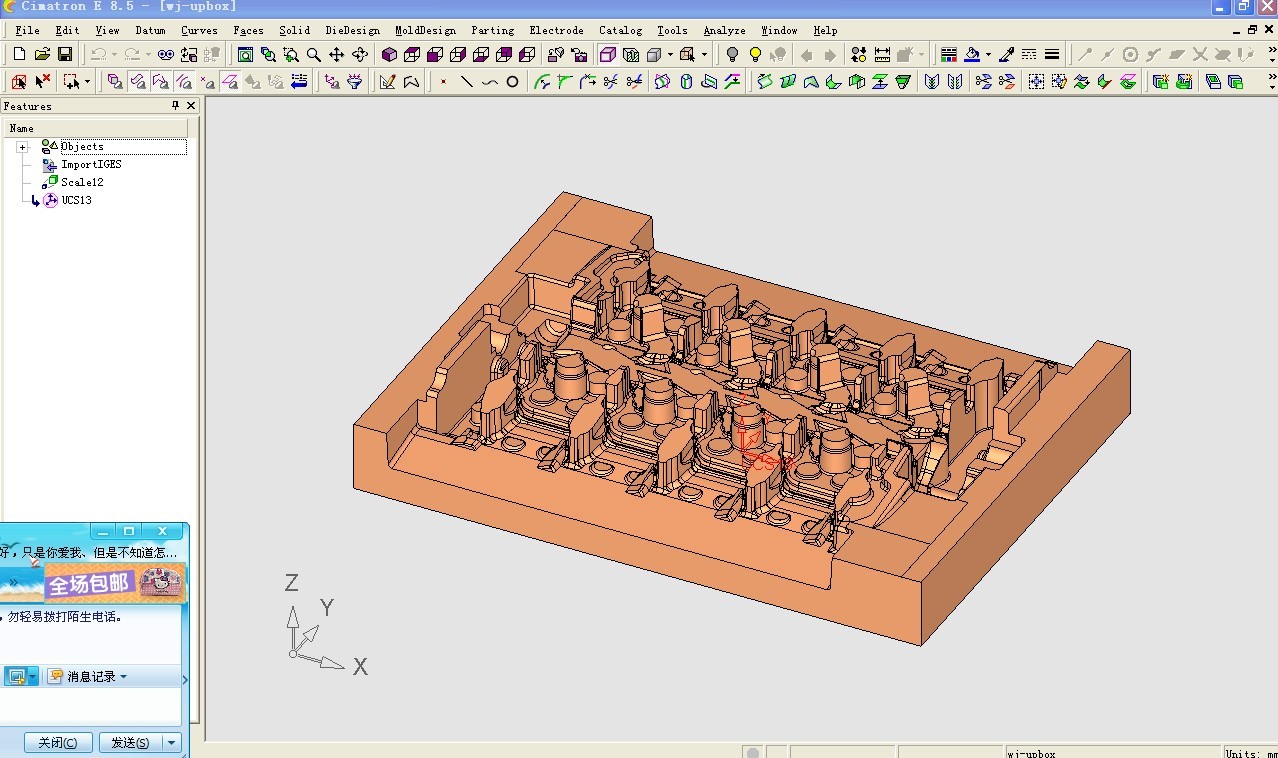Screen dimensions: 1278x758
Task: Click the Zoom All view icon
Action: (x=245, y=54)
